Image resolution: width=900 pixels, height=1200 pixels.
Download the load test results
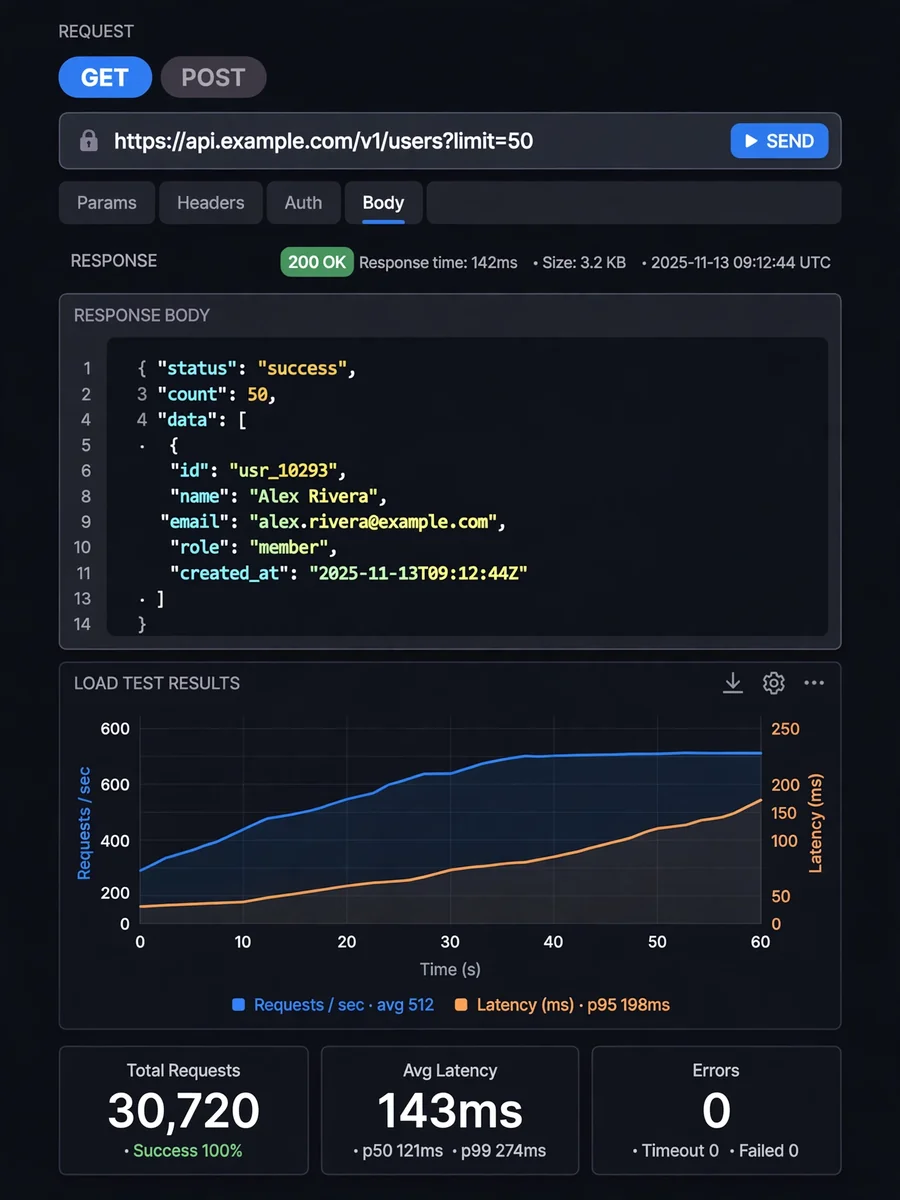pyautogui.click(x=733, y=683)
